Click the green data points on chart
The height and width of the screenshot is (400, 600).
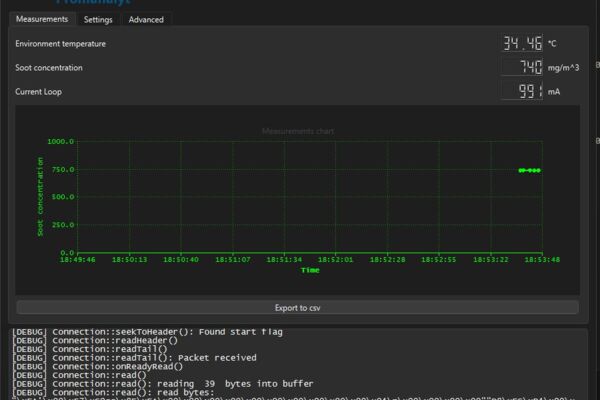click(530, 170)
